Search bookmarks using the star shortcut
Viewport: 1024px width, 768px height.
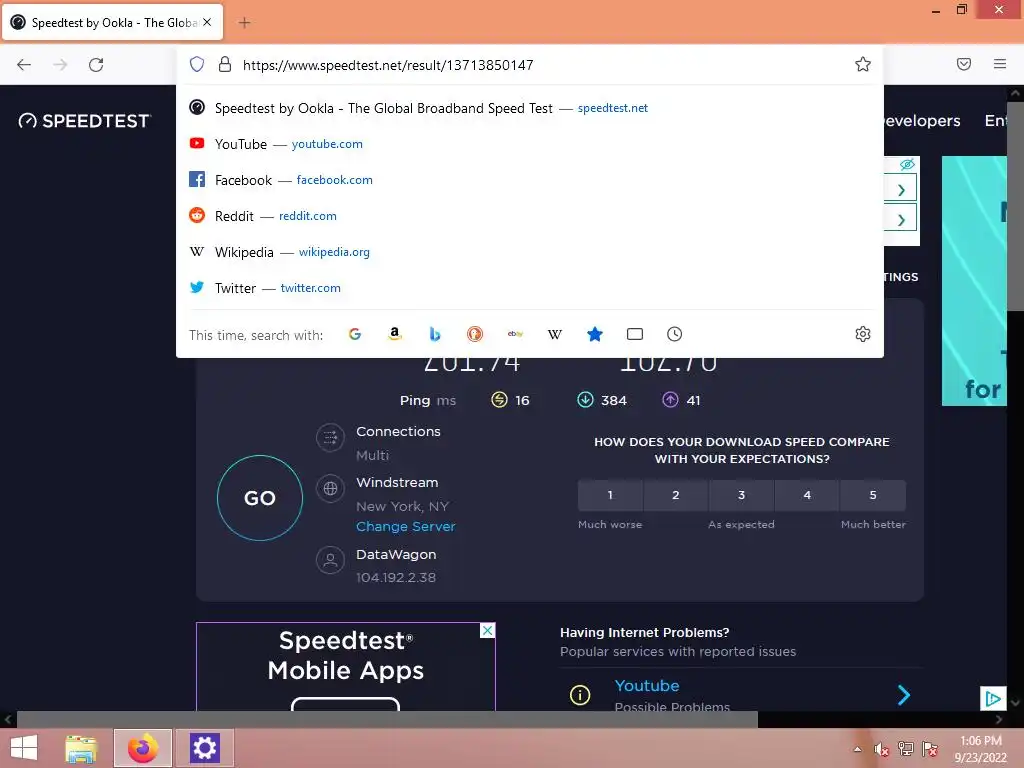click(x=595, y=334)
